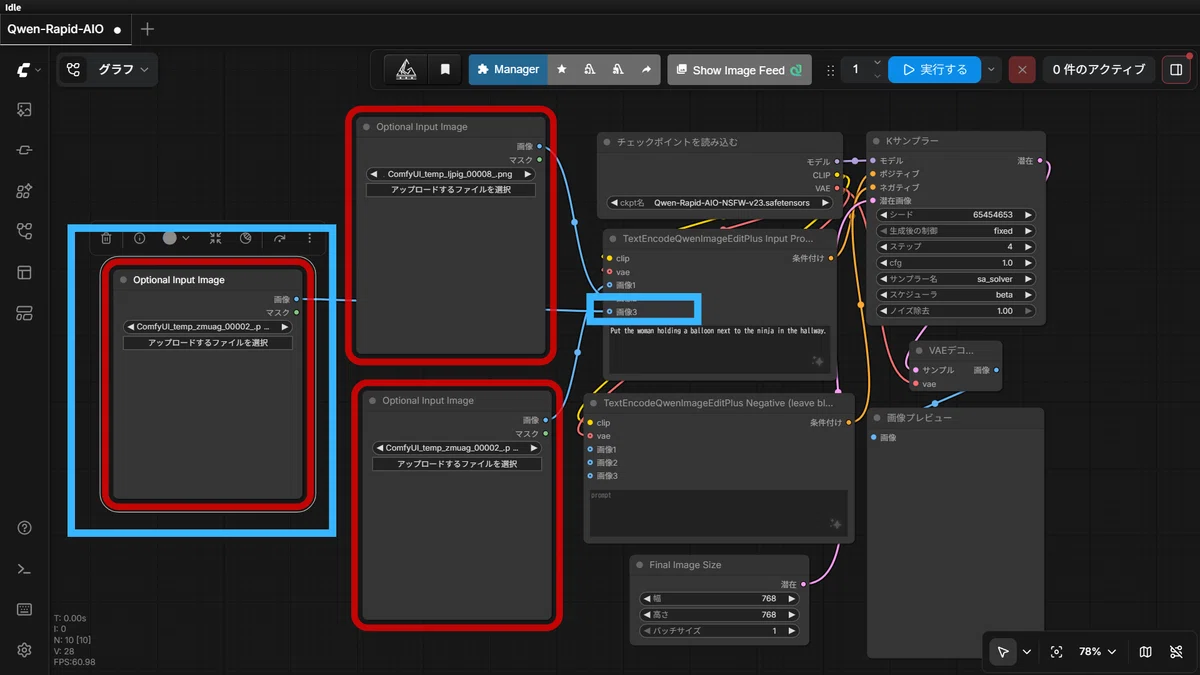This screenshot has height=675, width=1200.
Task: Click the cfg 1.0 value field
Action: pyautogui.click(x=955, y=263)
